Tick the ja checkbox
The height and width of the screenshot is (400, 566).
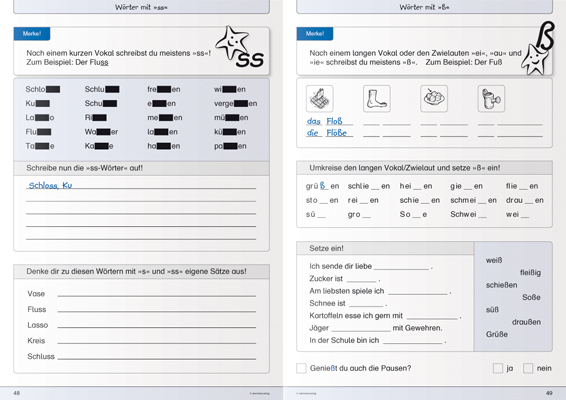(x=498, y=368)
